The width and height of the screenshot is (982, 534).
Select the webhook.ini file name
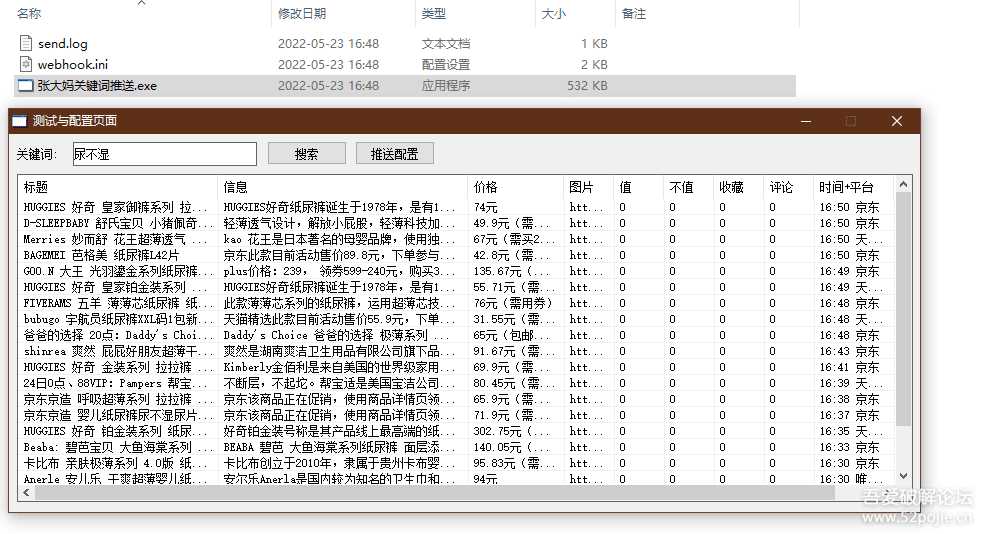(x=73, y=64)
